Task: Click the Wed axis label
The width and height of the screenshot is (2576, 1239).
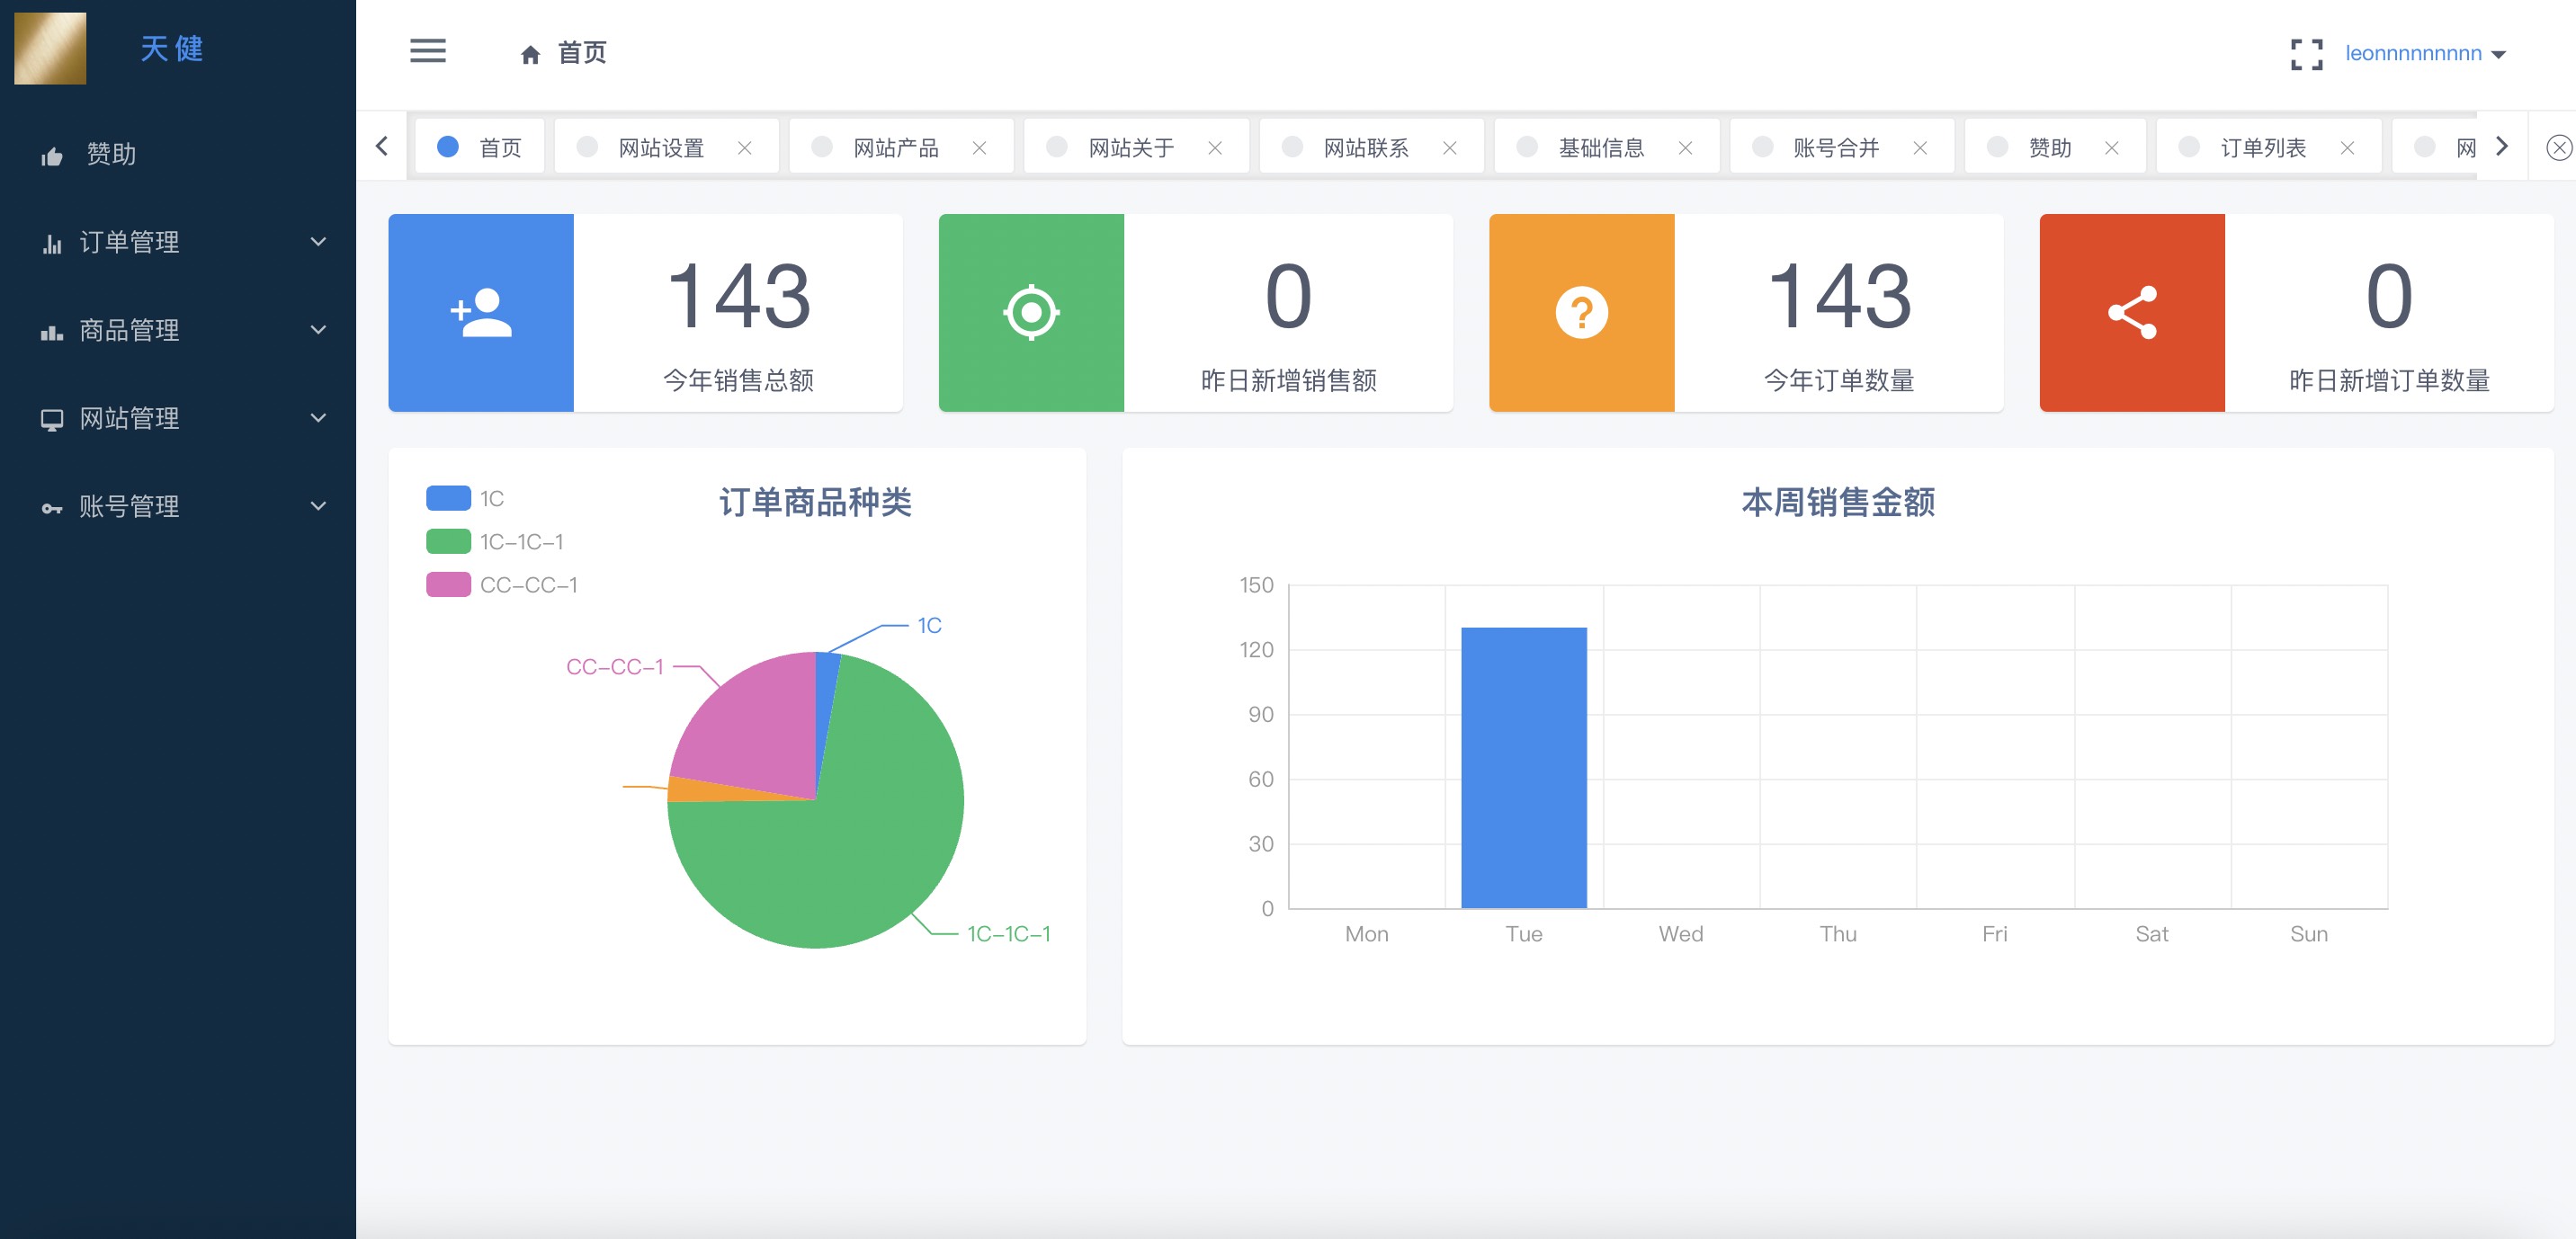Action: point(1680,934)
